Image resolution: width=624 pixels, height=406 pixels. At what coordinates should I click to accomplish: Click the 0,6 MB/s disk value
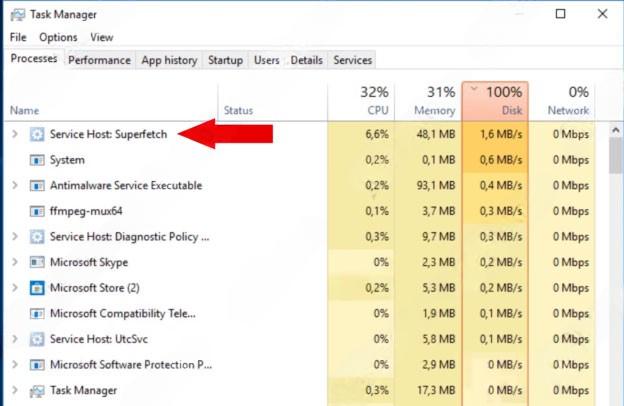[x=501, y=160]
